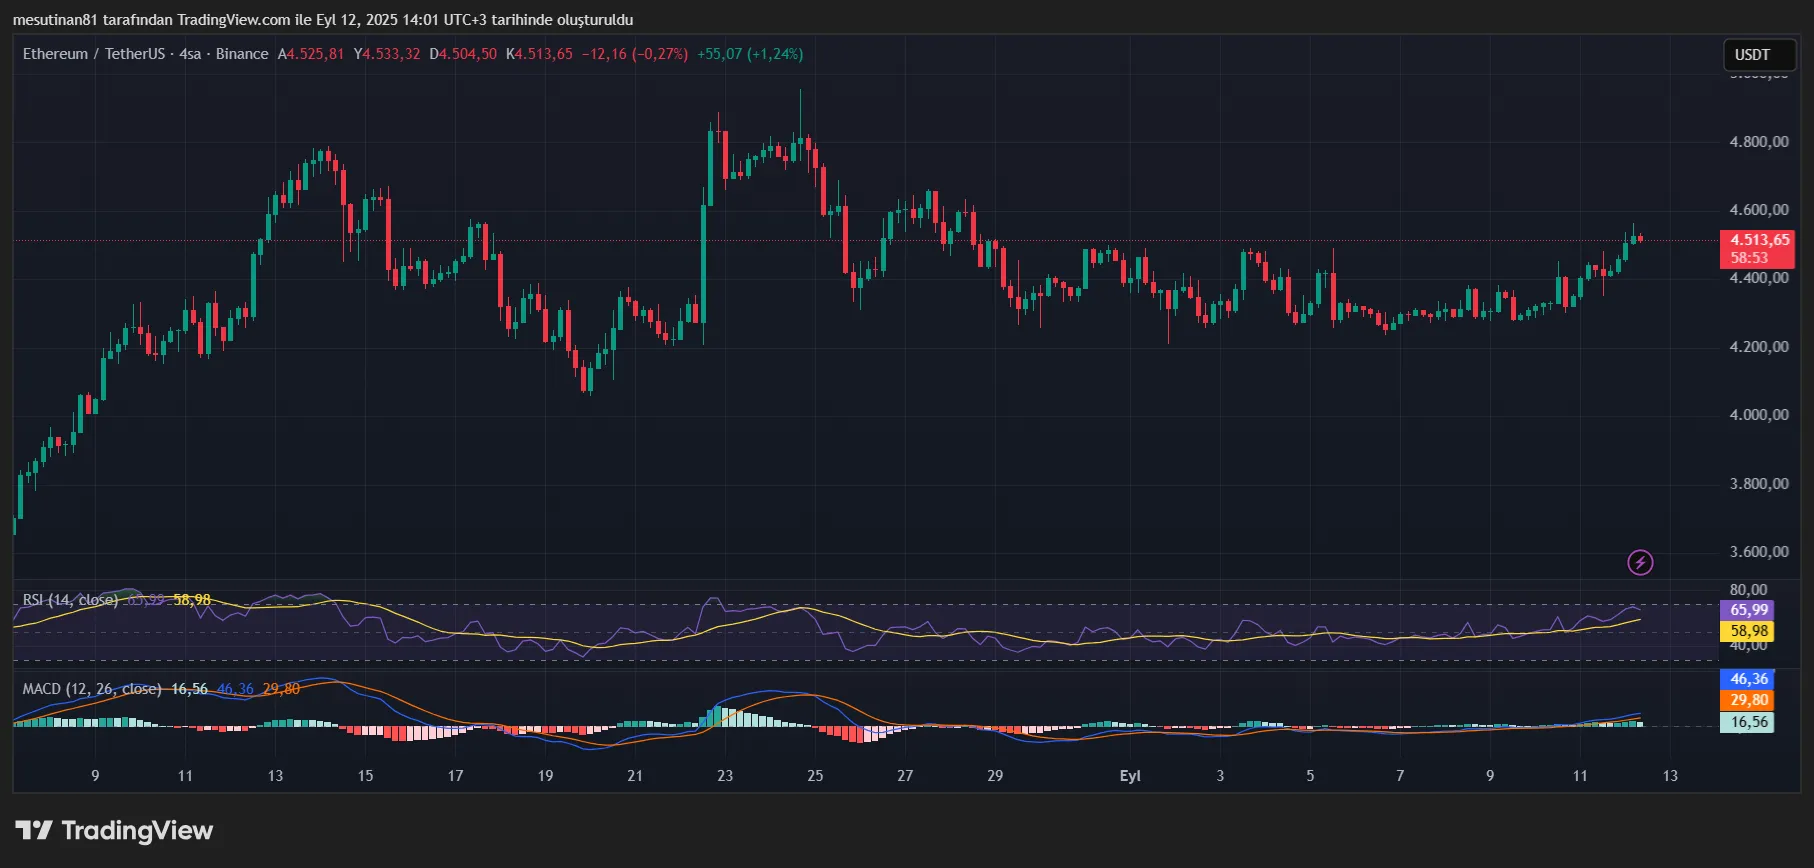
Task: Click the 3.800,00 price axis label
Action: pyautogui.click(x=1759, y=484)
